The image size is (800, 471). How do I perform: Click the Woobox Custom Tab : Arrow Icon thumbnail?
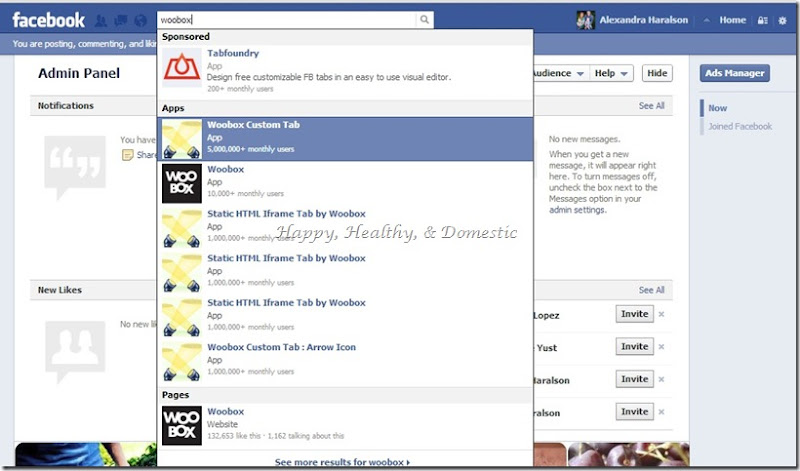point(182,362)
